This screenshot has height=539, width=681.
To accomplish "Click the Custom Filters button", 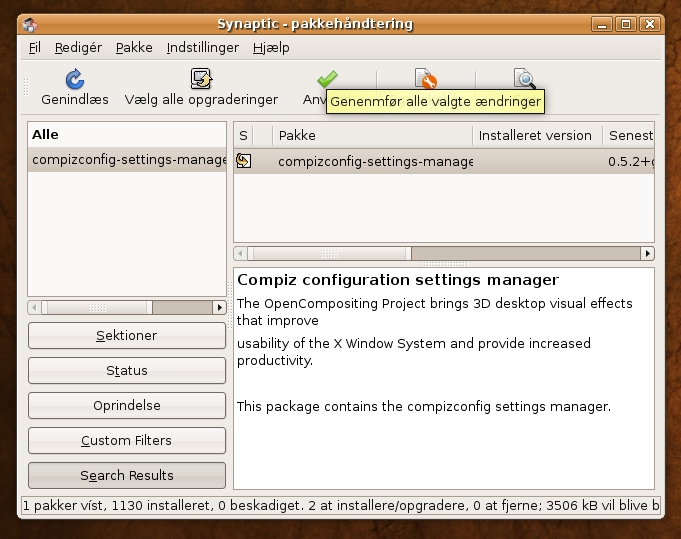I will (127, 440).
